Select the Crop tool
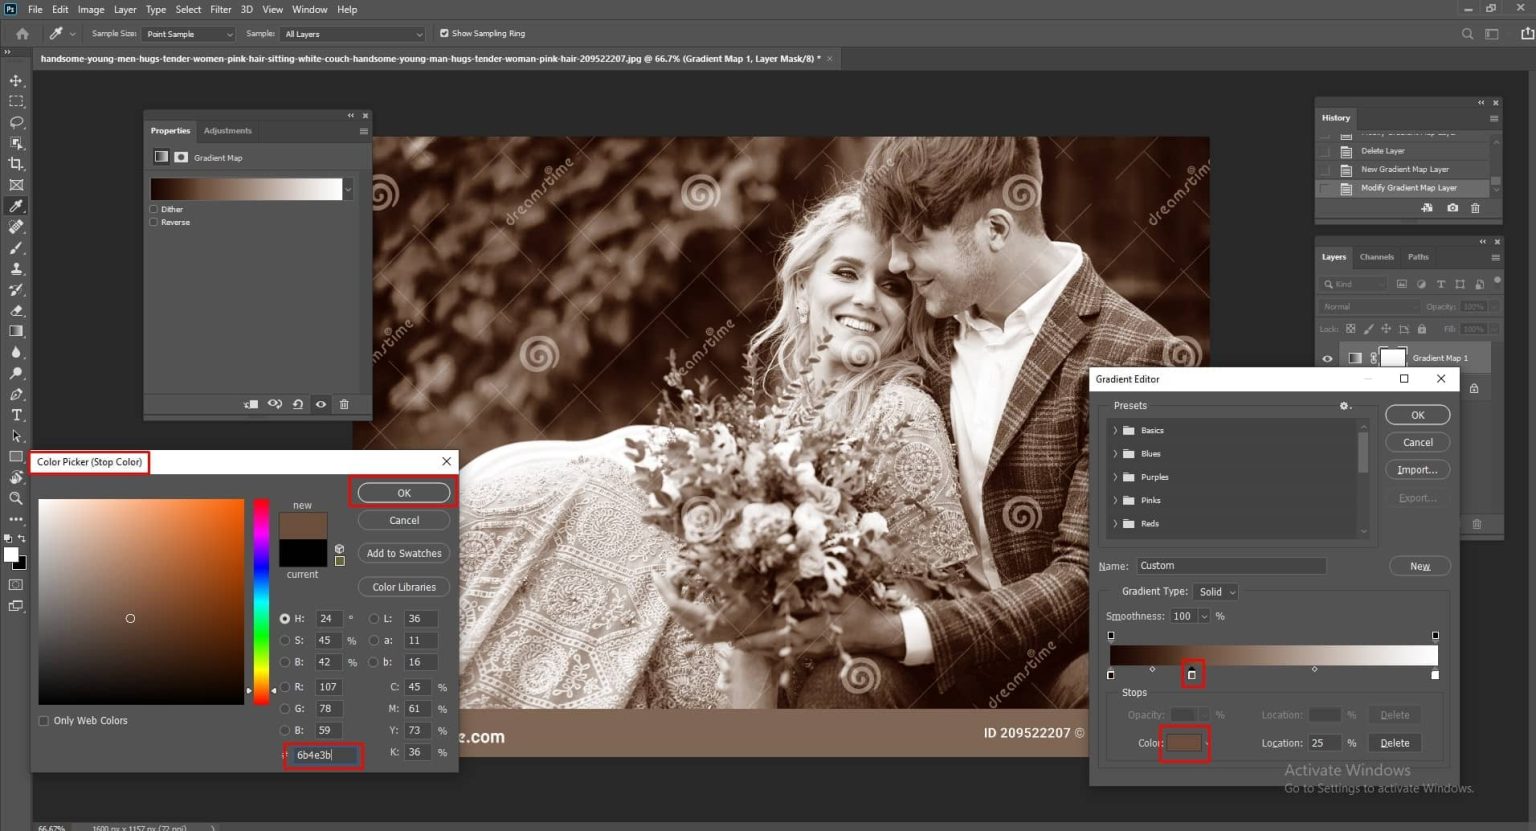 coord(15,164)
